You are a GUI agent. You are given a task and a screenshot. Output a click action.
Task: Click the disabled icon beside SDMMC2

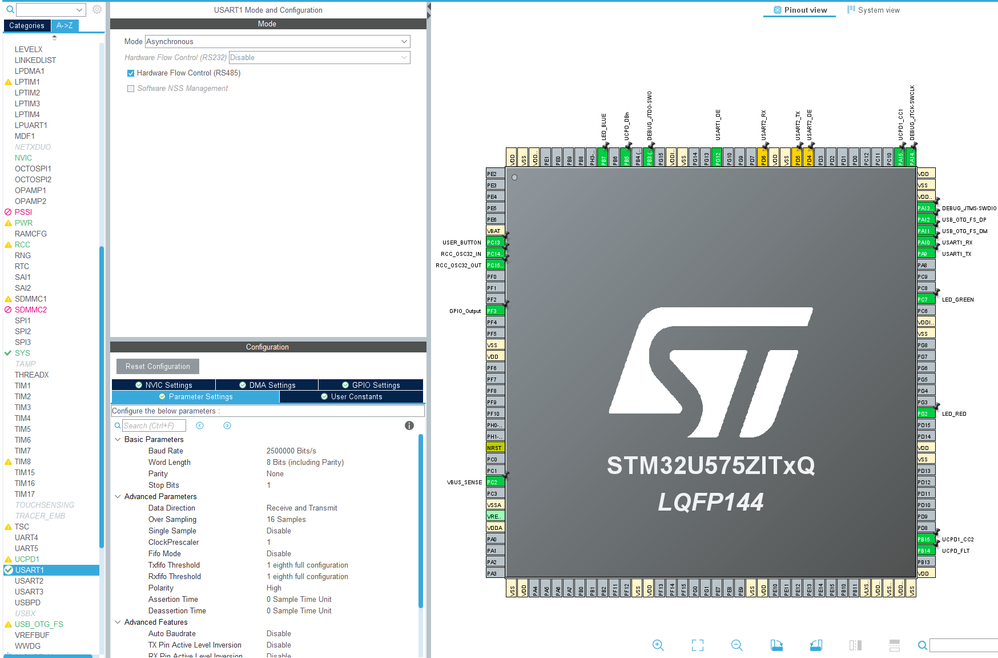pyautogui.click(x=8, y=310)
